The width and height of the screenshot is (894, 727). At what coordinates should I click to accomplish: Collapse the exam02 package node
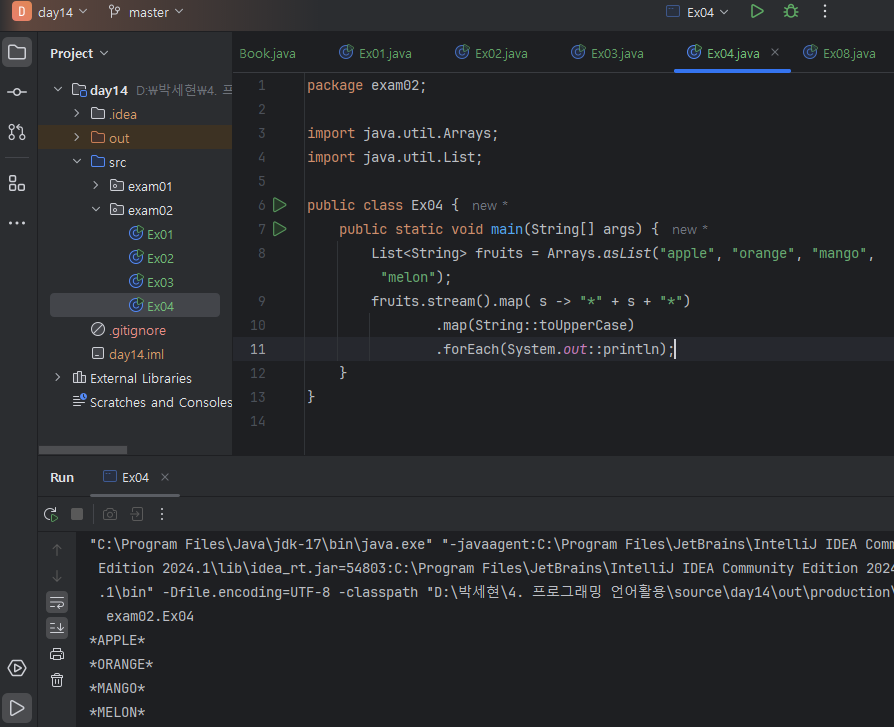pos(96,210)
